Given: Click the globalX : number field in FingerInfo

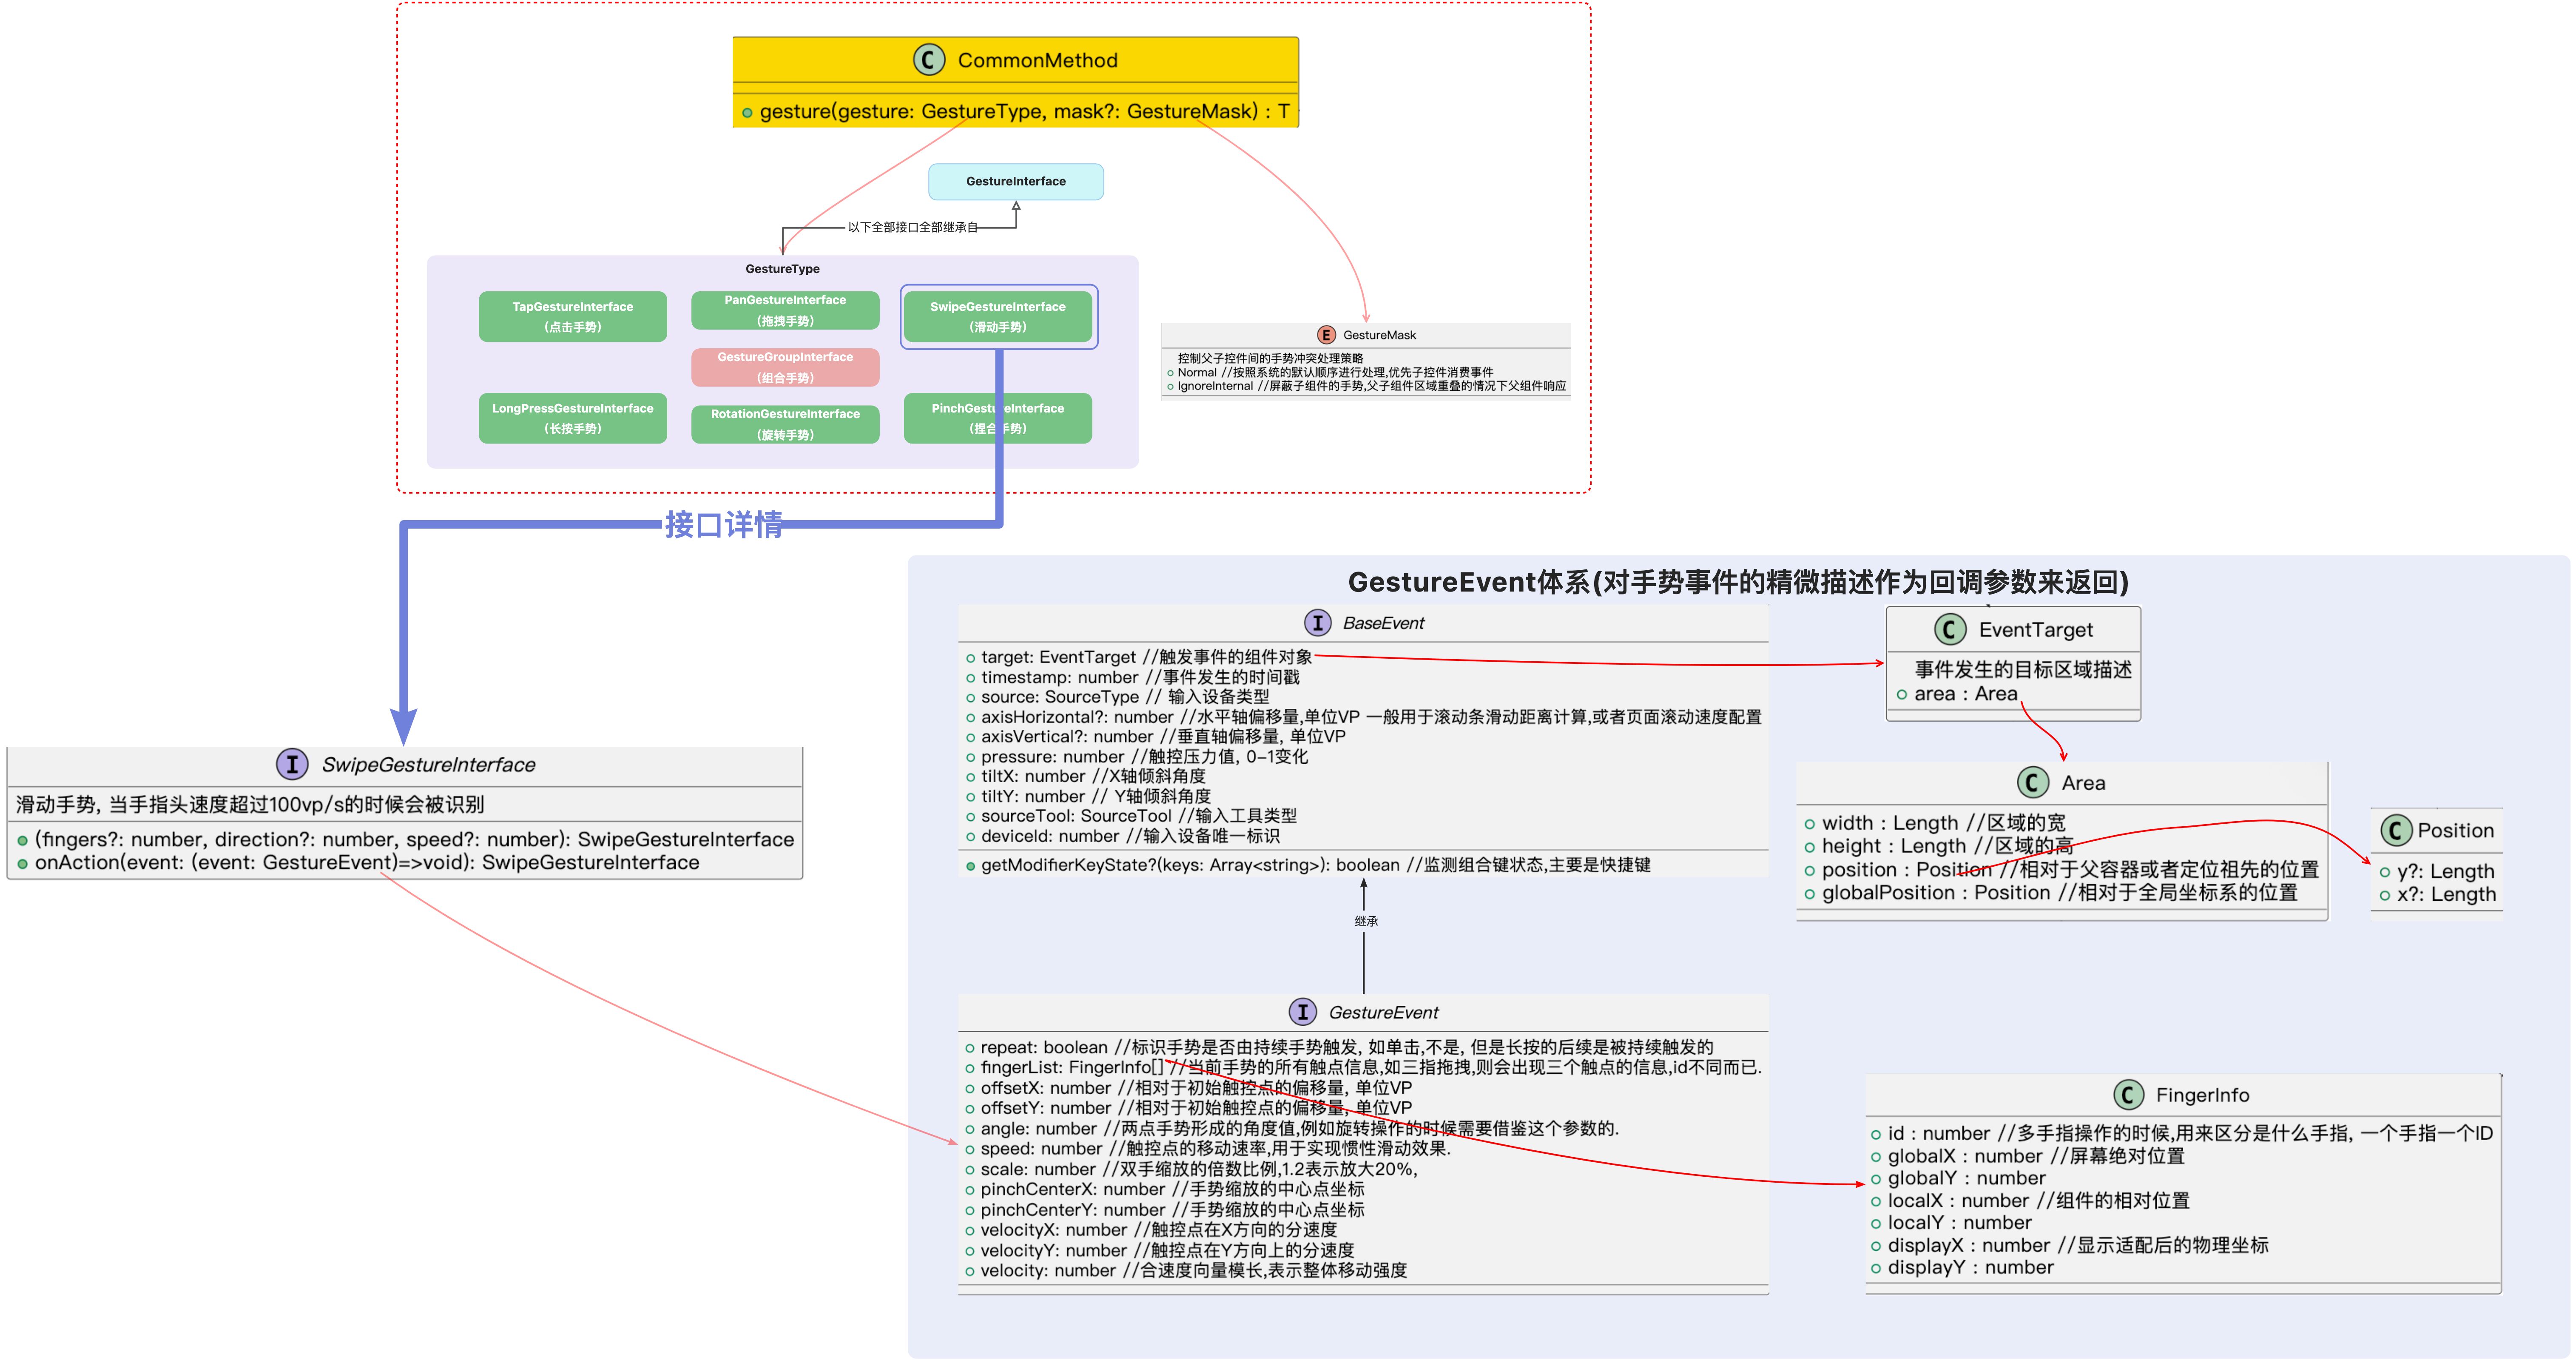Looking at the screenshot, I should coord(2036,1156).
